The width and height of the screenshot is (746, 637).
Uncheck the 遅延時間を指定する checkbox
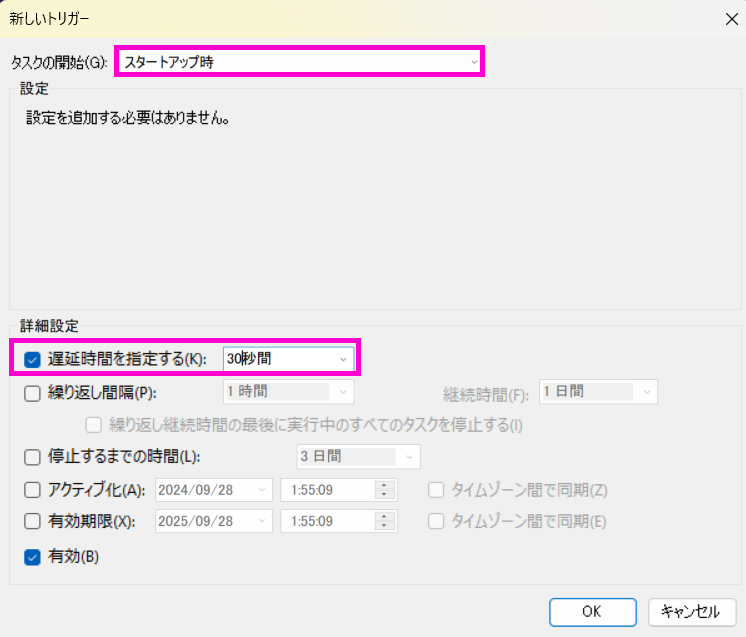(x=32, y=360)
